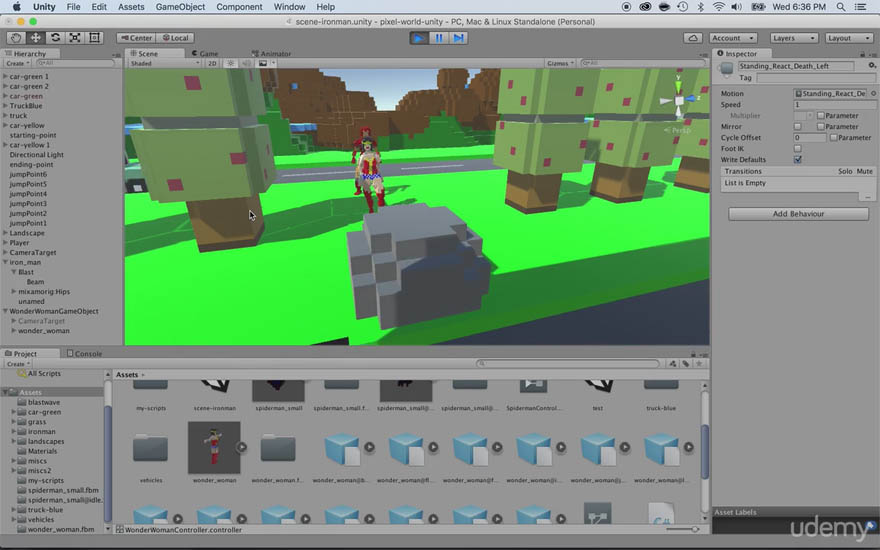Switch to the Animator tab
Screen dimensions: 880x550
click(x=271, y=53)
